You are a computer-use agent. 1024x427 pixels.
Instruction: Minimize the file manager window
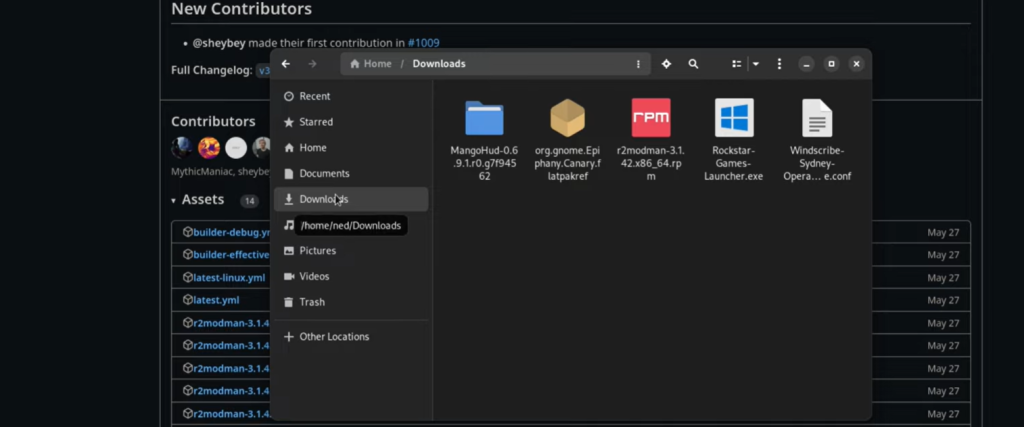[807, 64]
